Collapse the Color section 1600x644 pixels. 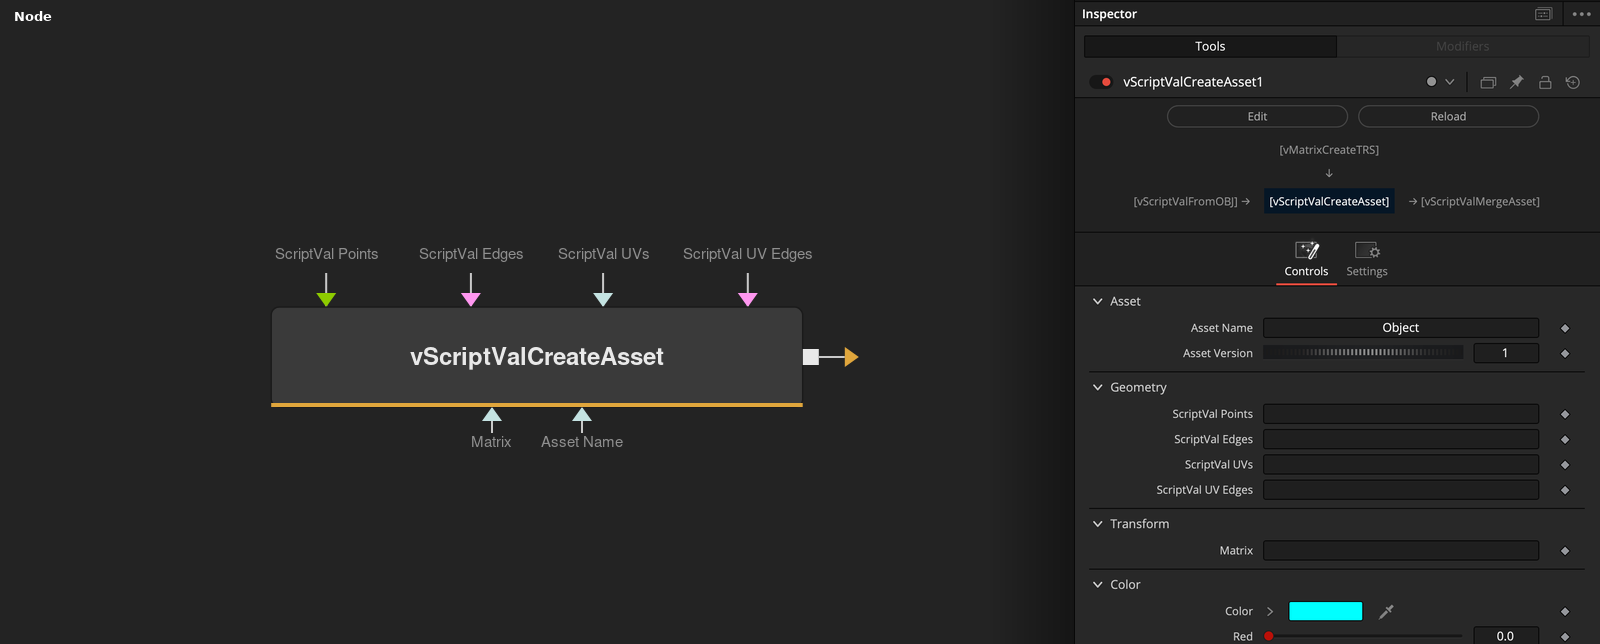(1098, 585)
